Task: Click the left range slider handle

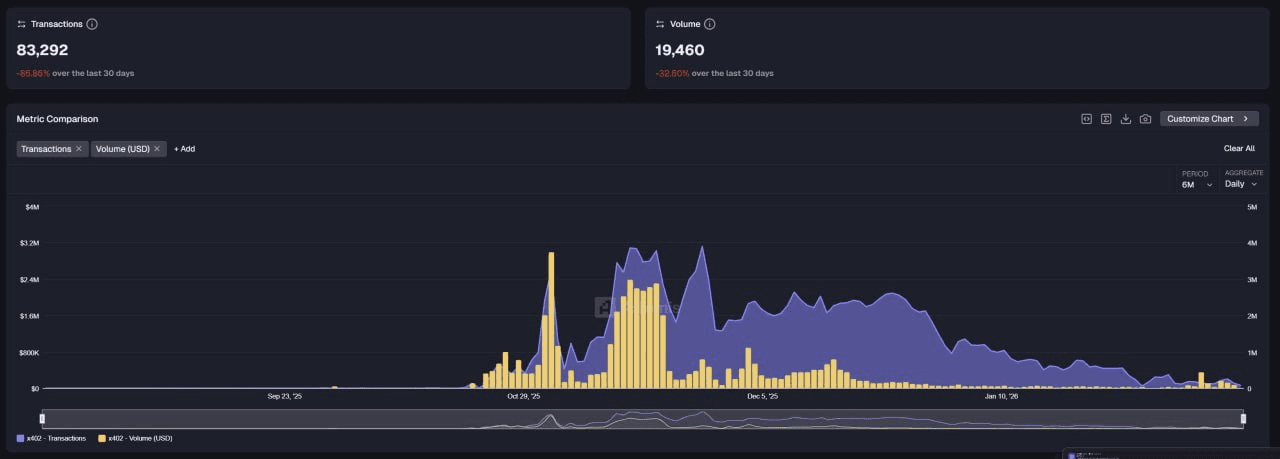Action: 42,418
